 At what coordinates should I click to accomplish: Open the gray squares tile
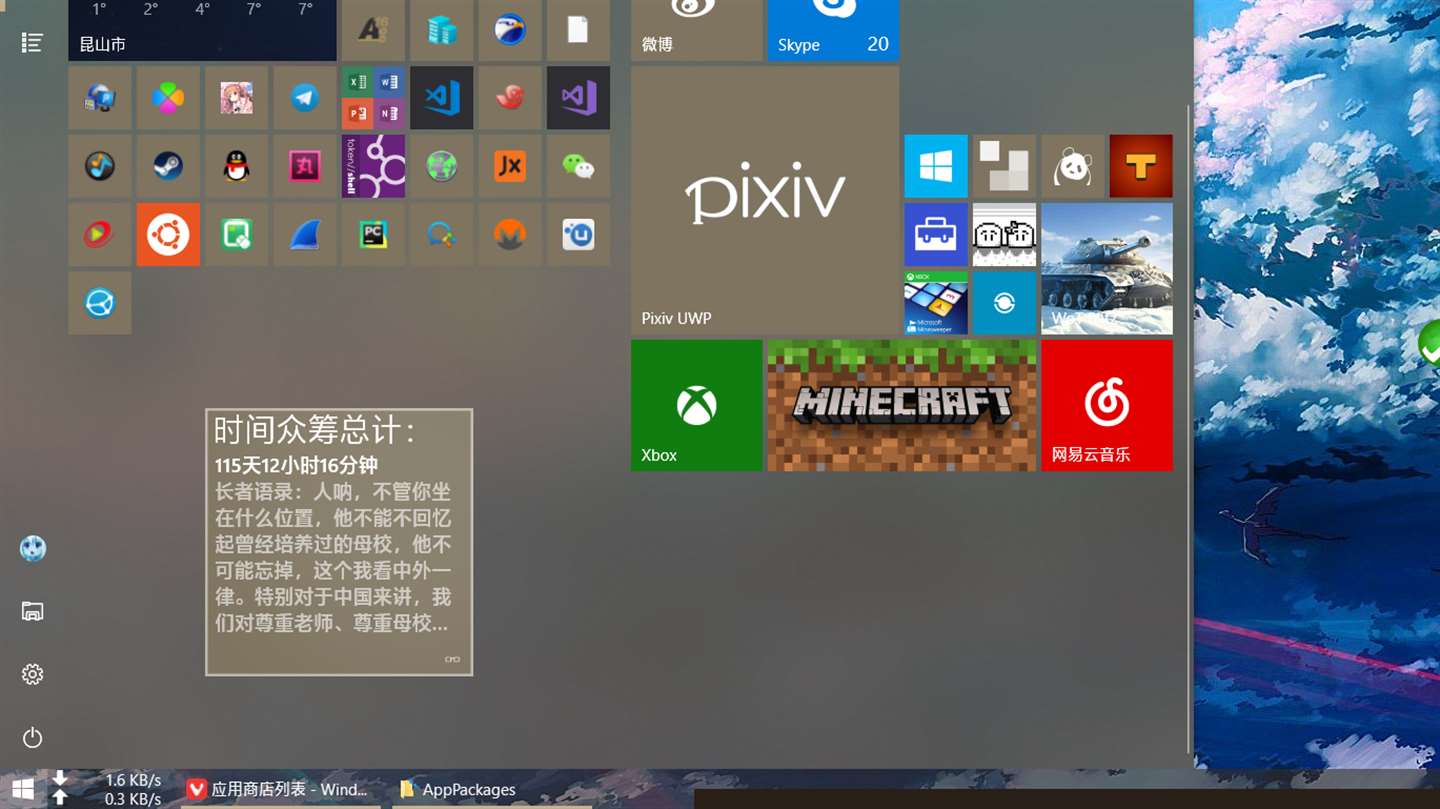point(1004,166)
